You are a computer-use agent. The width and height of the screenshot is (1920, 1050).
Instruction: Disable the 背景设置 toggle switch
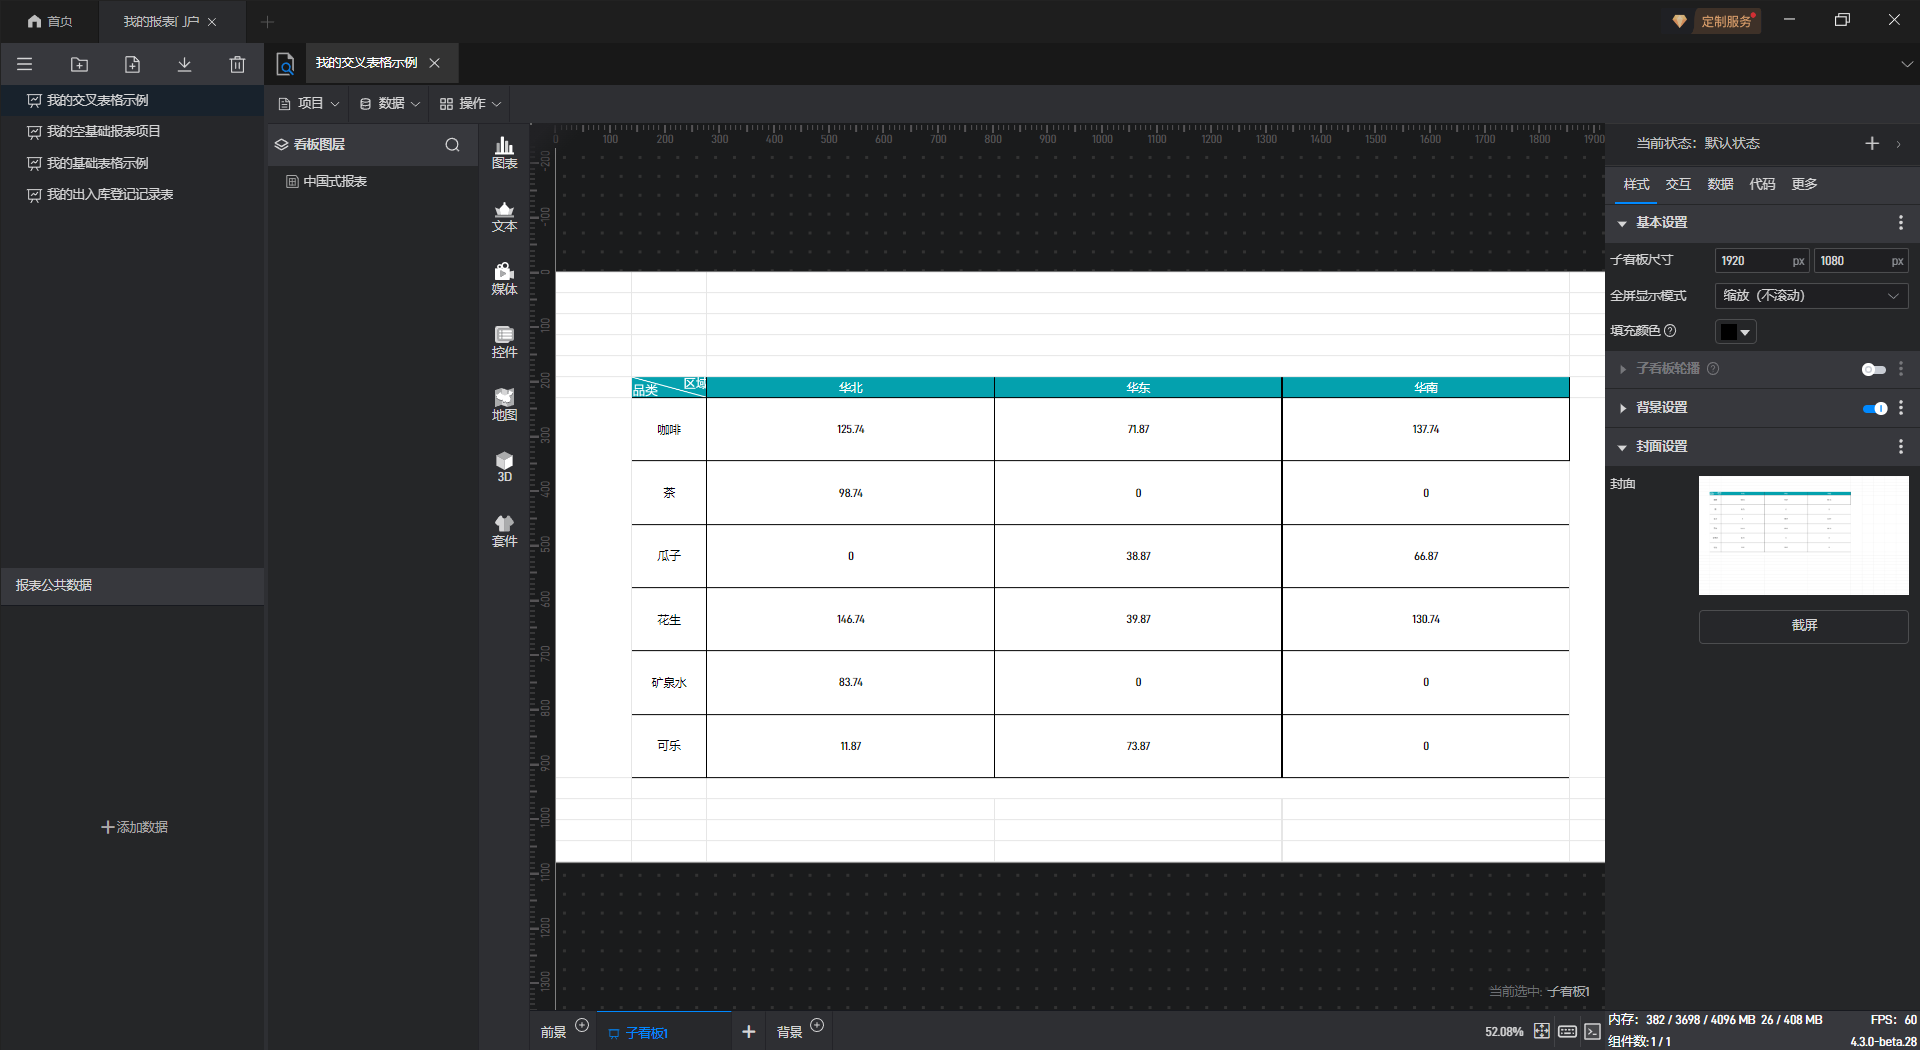click(x=1874, y=408)
